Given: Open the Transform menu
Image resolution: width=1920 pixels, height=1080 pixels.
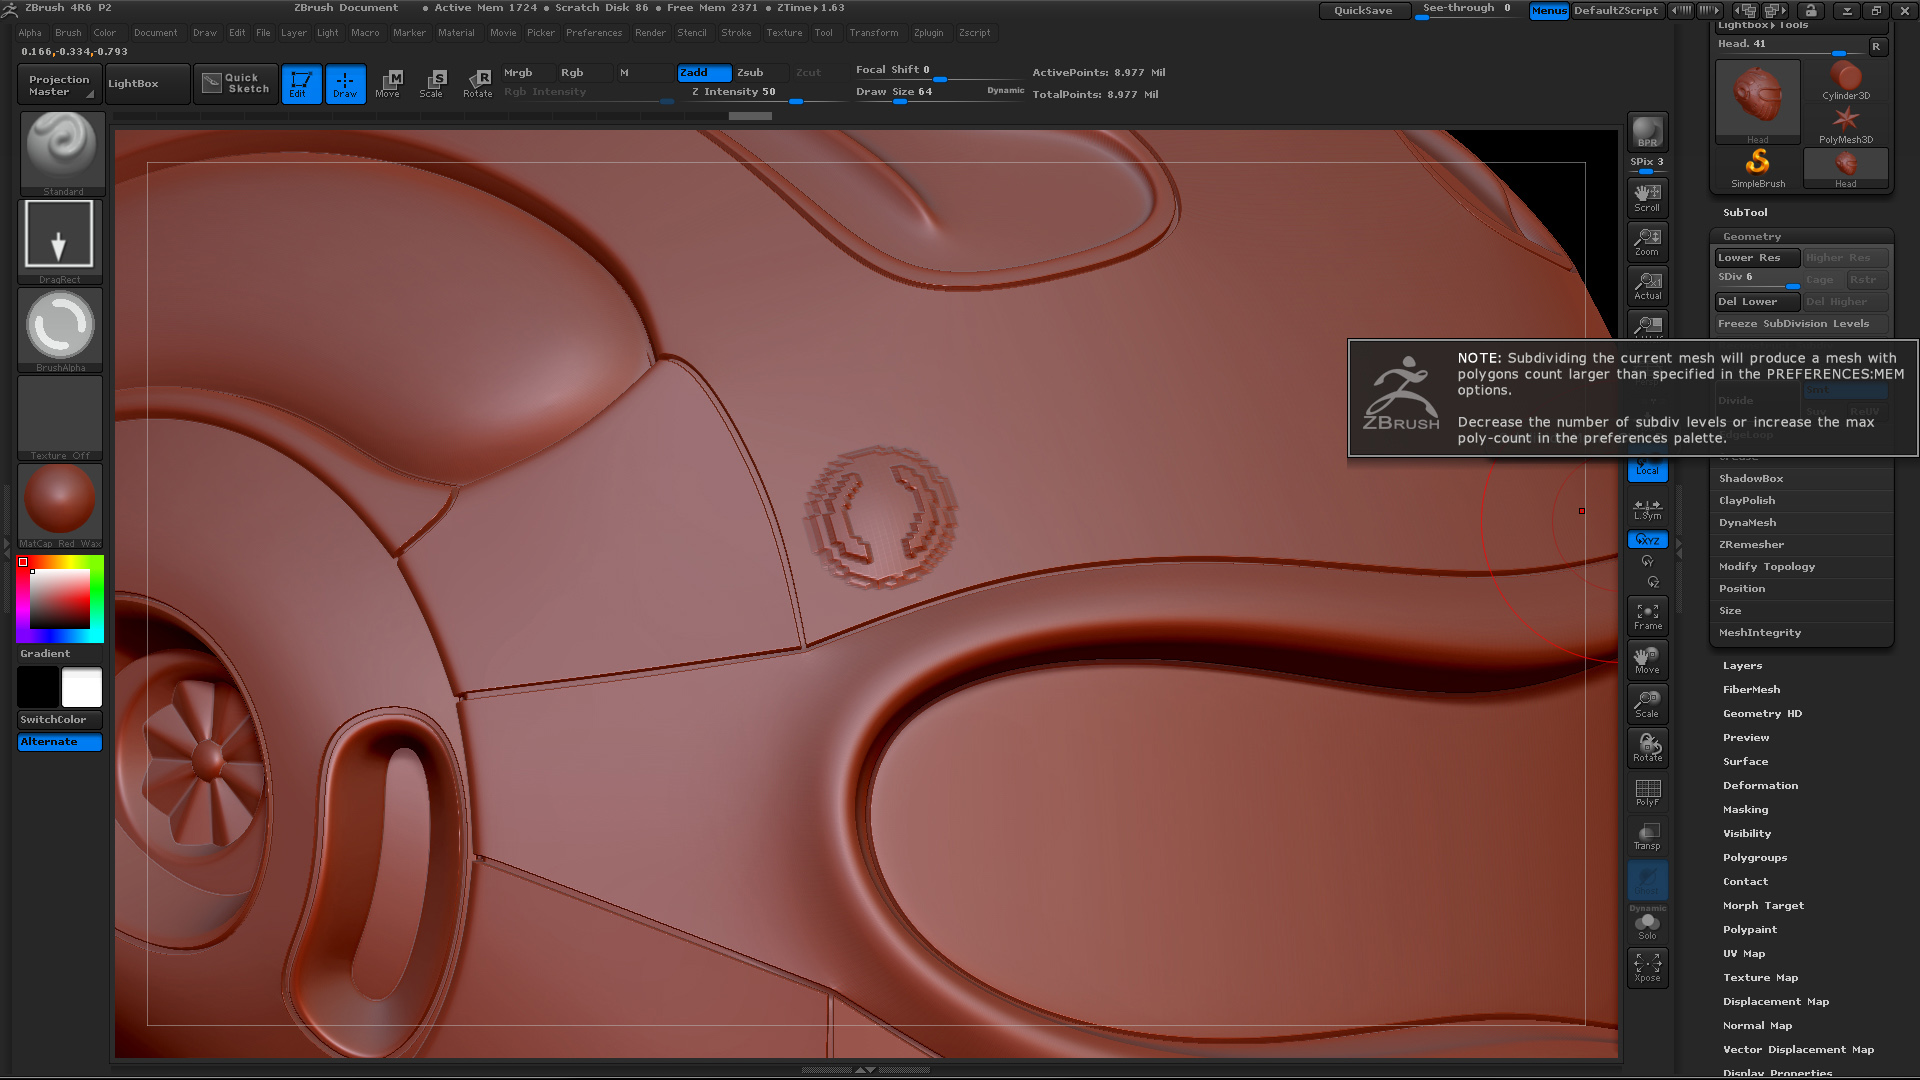Looking at the screenshot, I should point(874,33).
